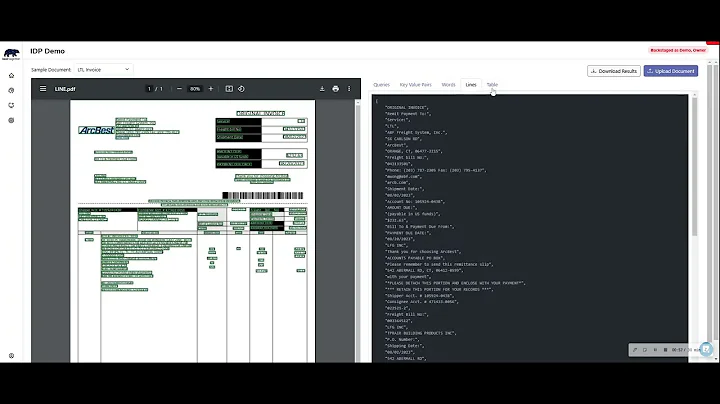Download the PDF via toolbar download icon
The width and height of the screenshot is (720, 404).
(x=322, y=89)
